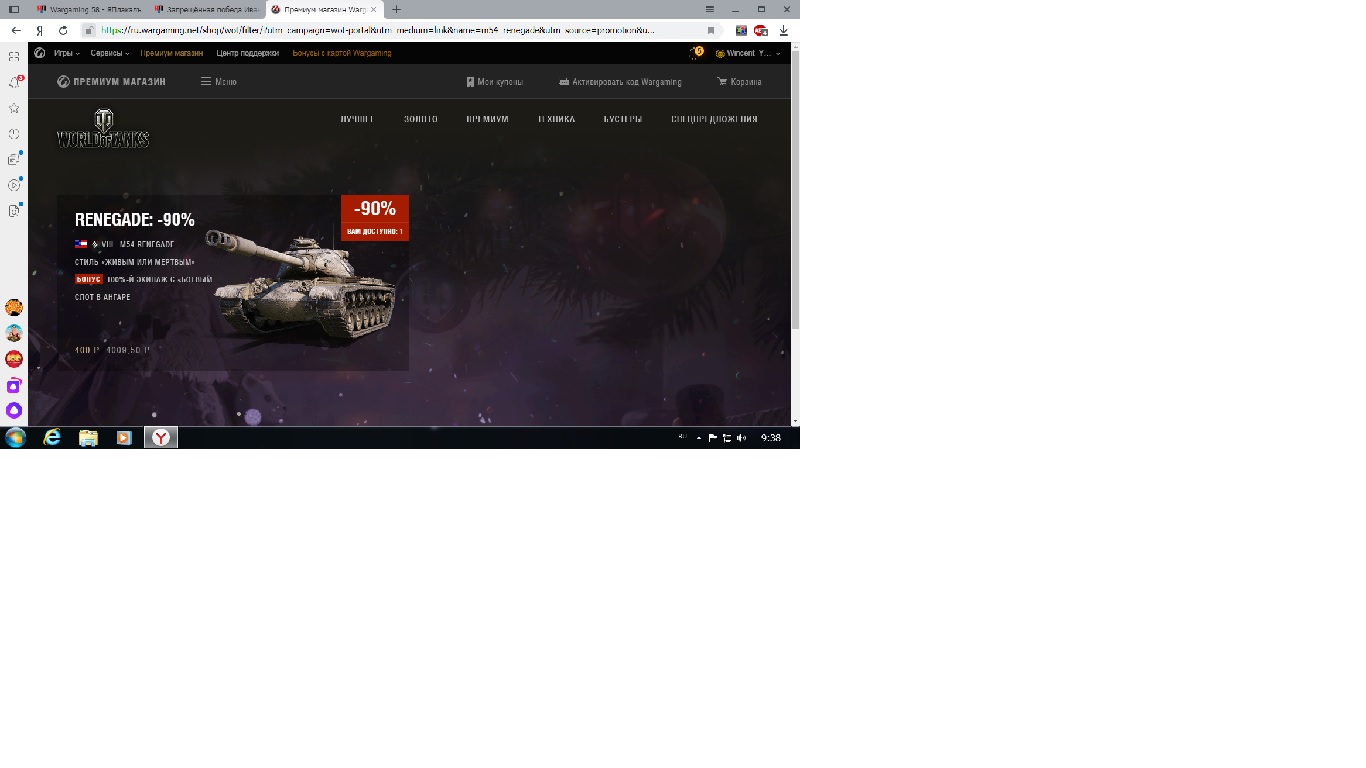Expand the Игры dropdown

(67, 53)
